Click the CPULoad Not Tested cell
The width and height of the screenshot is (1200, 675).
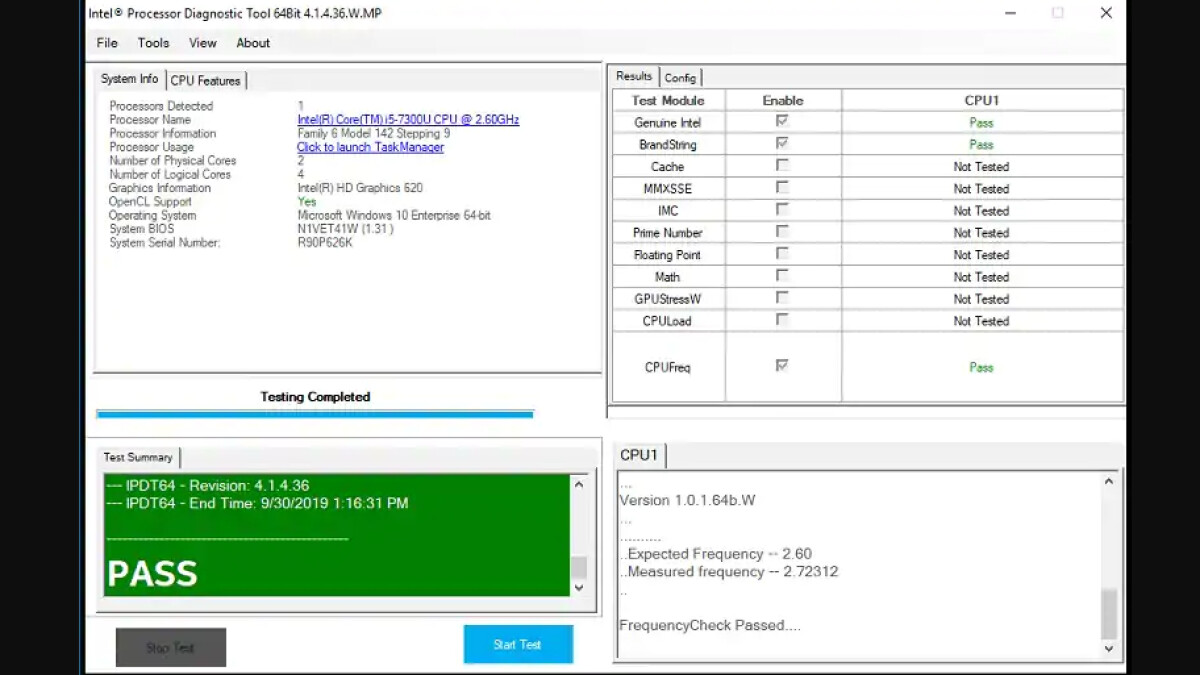pos(982,321)
